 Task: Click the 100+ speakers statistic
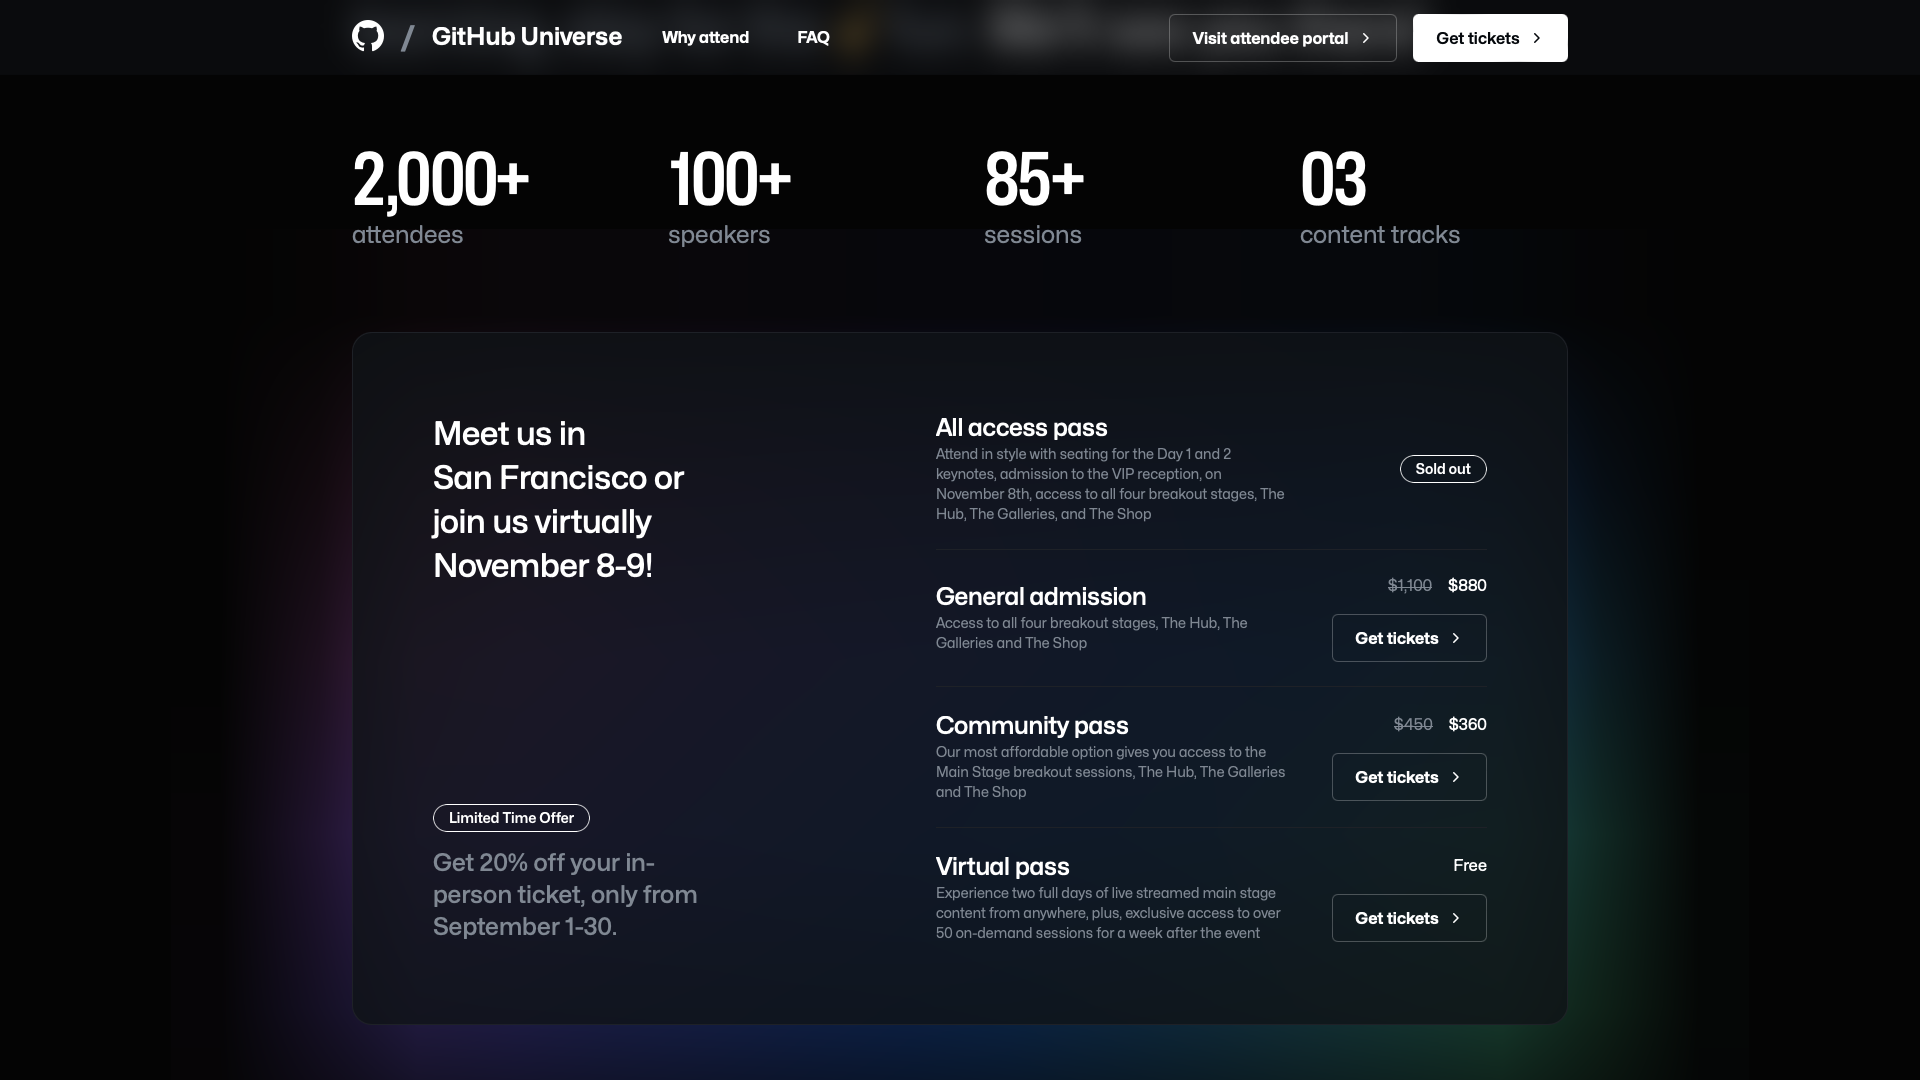730,198
